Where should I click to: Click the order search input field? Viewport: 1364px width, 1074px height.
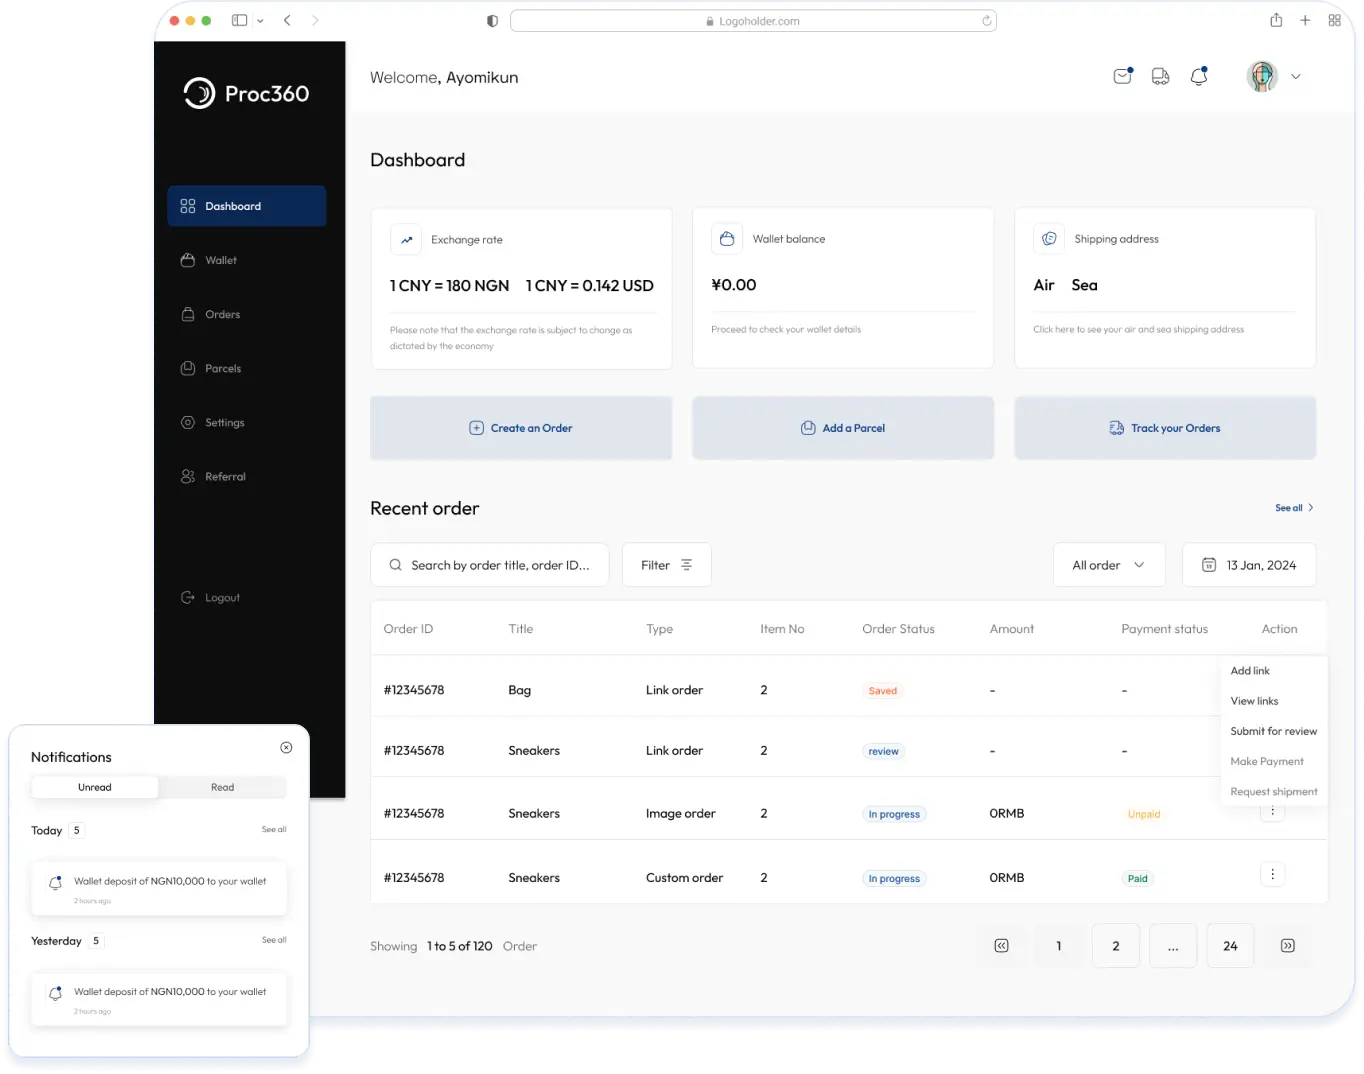pyautogui.click(x=489, y=564)
